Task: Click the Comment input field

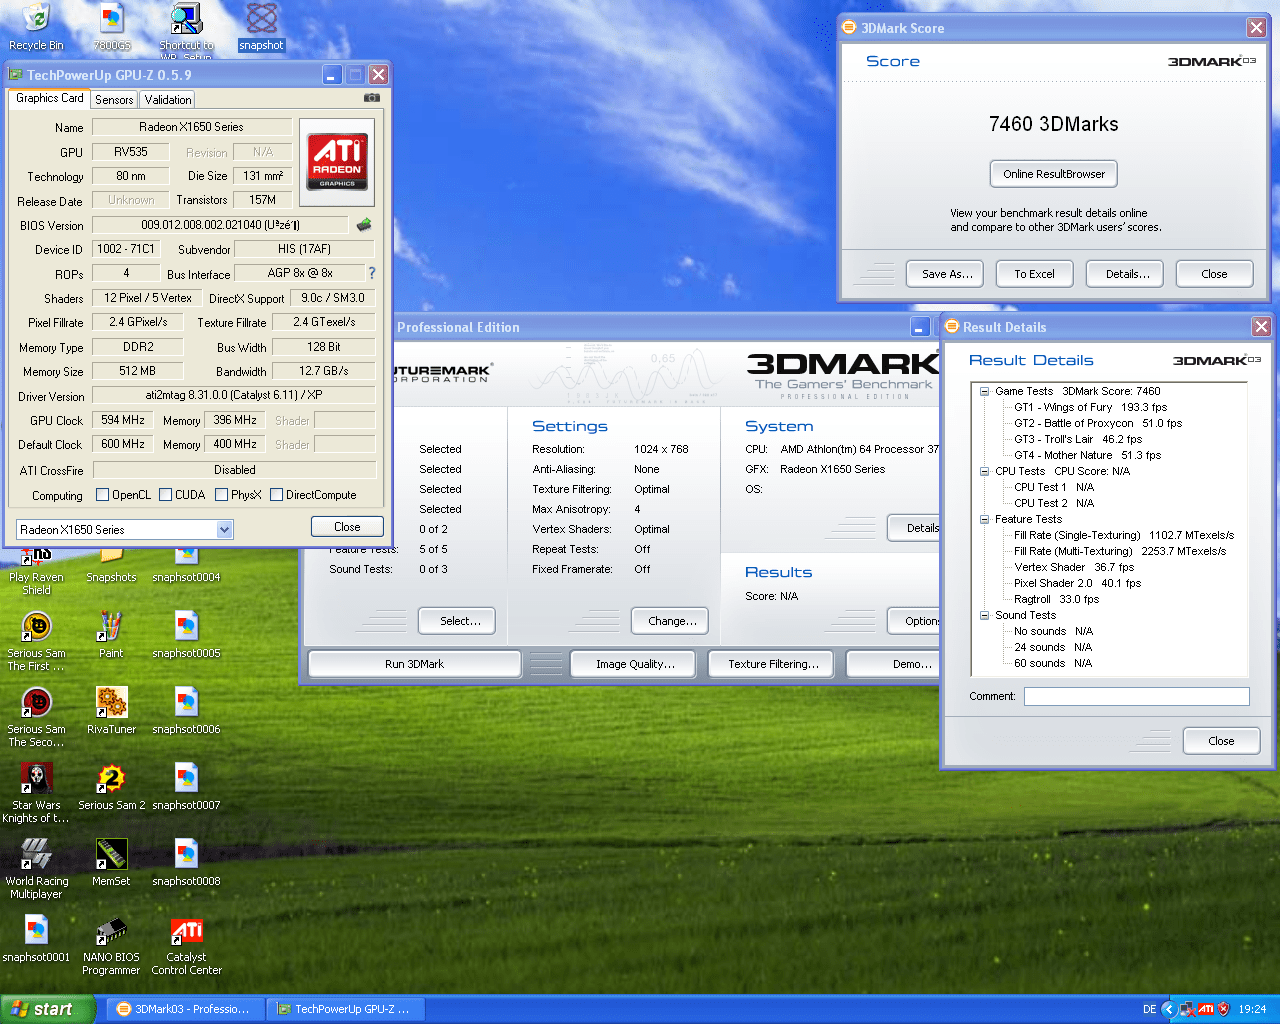Action: click(1136, 696)
